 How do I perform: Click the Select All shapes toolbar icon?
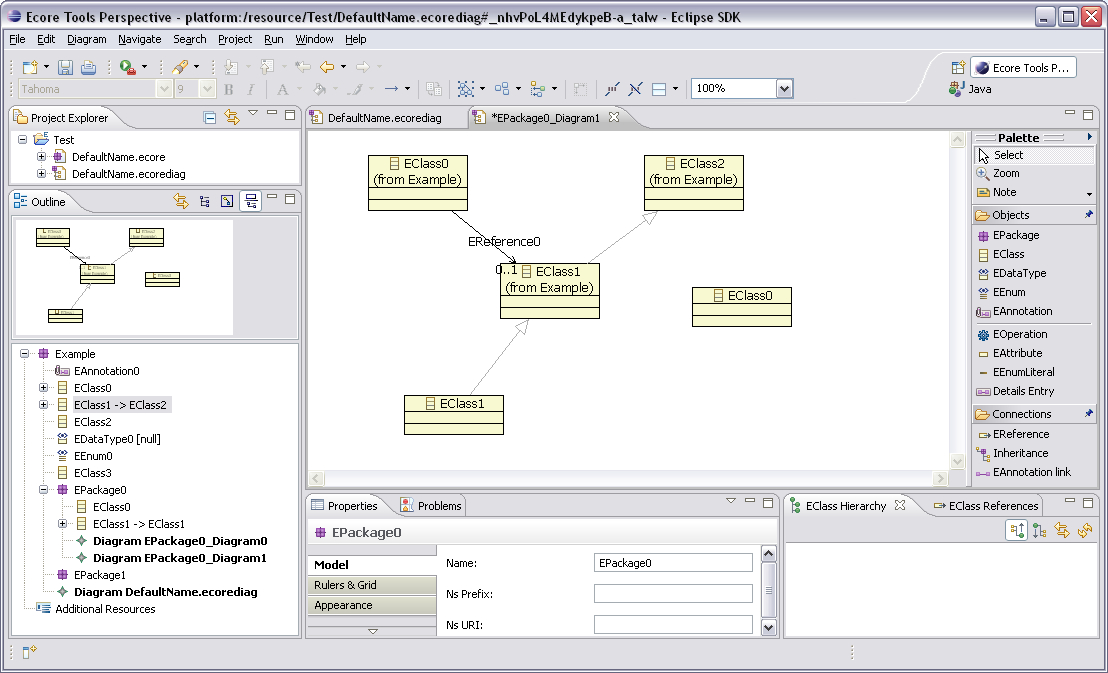click(466, 88)
